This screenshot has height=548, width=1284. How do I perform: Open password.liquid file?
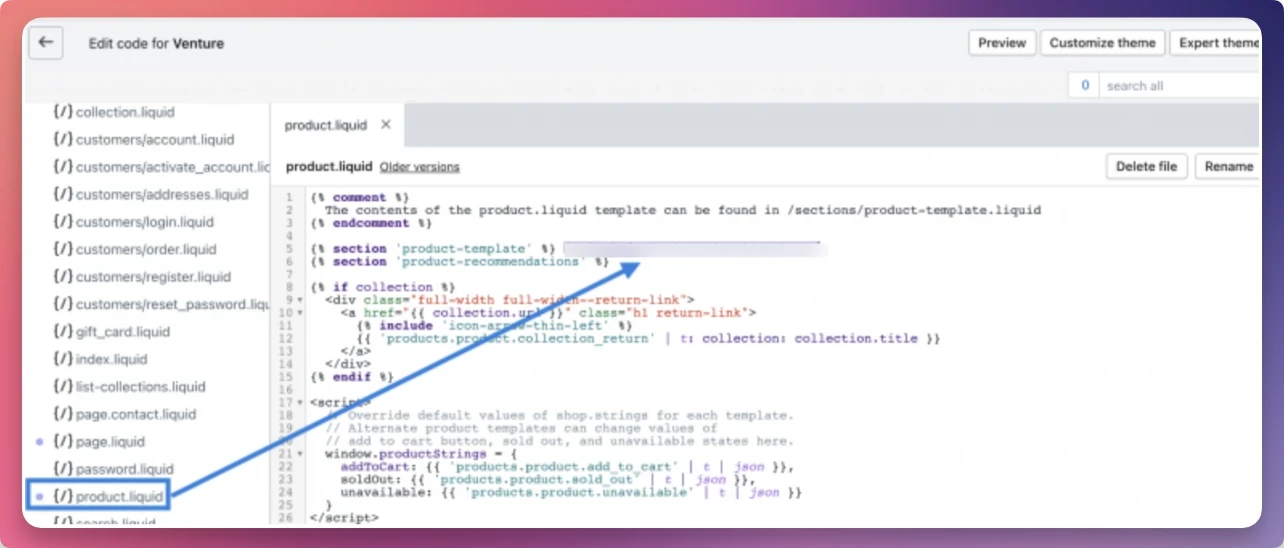point(126,469)
